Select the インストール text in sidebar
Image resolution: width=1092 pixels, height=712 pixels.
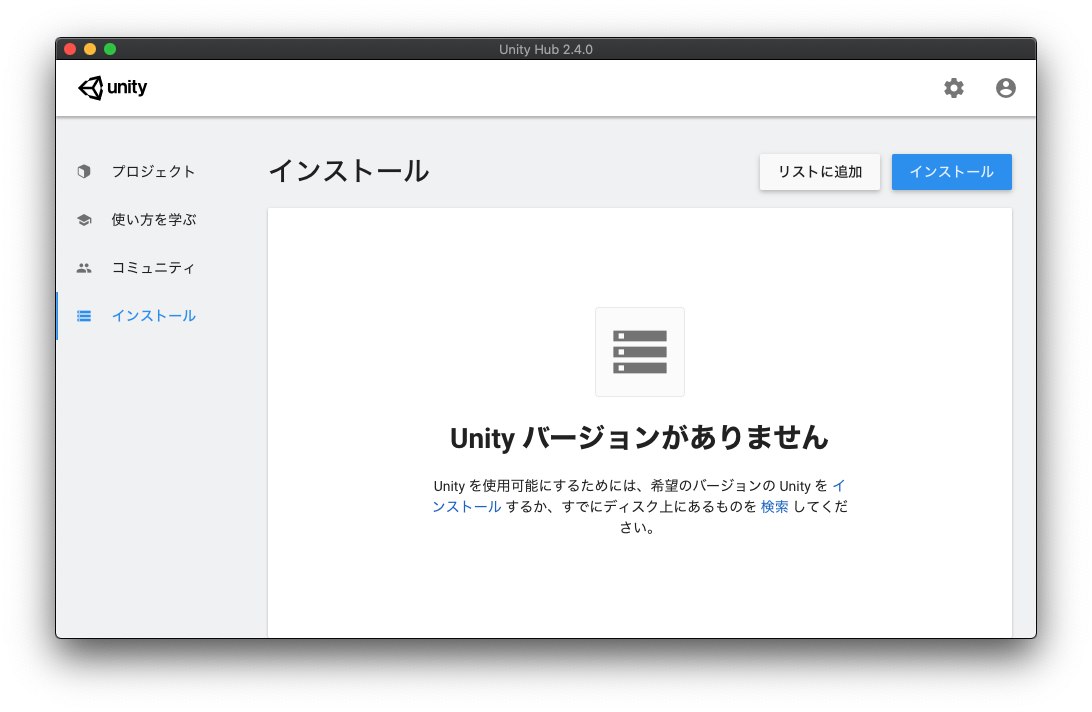[x=153, y=316]
